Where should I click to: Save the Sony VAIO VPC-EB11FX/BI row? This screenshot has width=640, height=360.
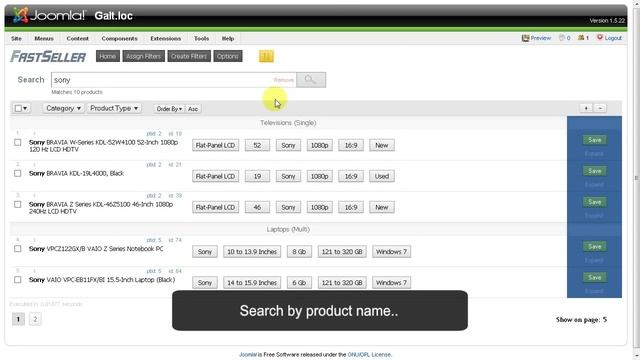(x=594, y=278)
